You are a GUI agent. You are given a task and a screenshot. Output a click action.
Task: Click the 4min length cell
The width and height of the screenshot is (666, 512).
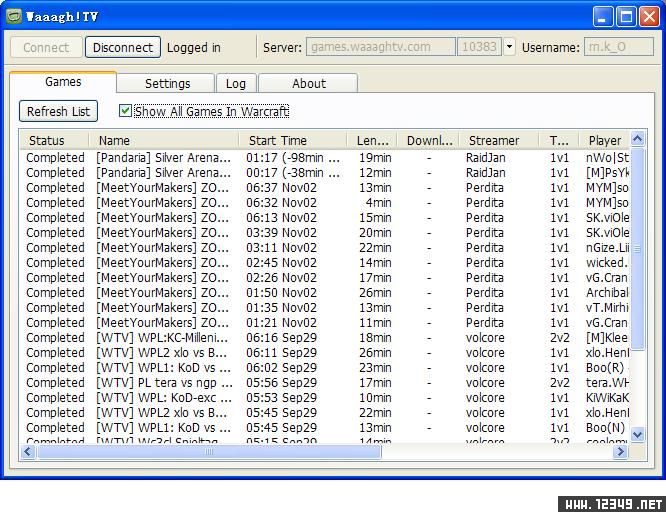378,203
